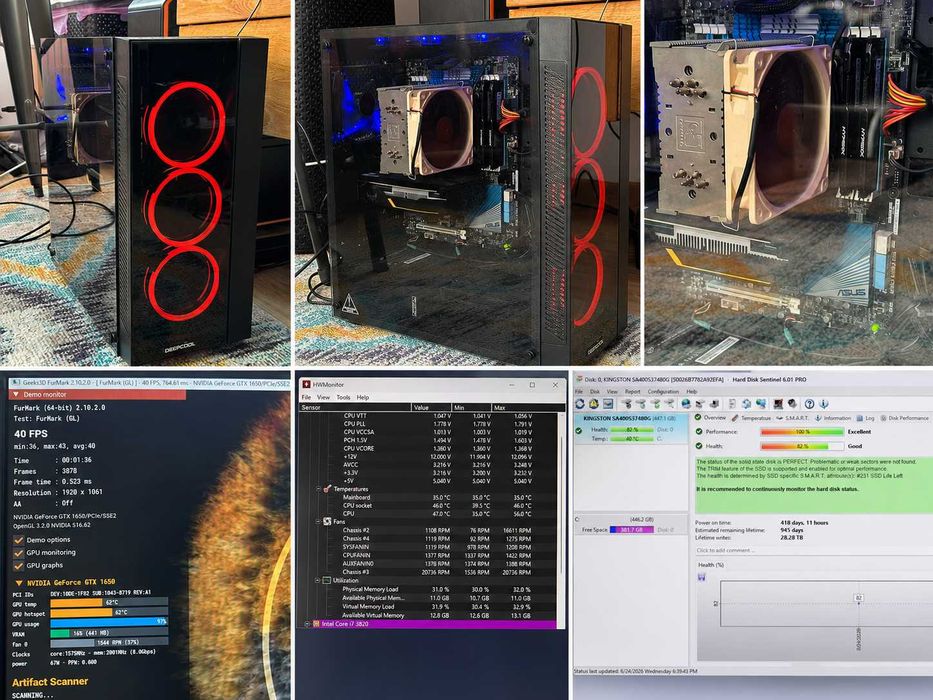The width and height of the screenshot is (933, 700).
Task: Switch to the Information tab
Action: [x=832, y=418]
